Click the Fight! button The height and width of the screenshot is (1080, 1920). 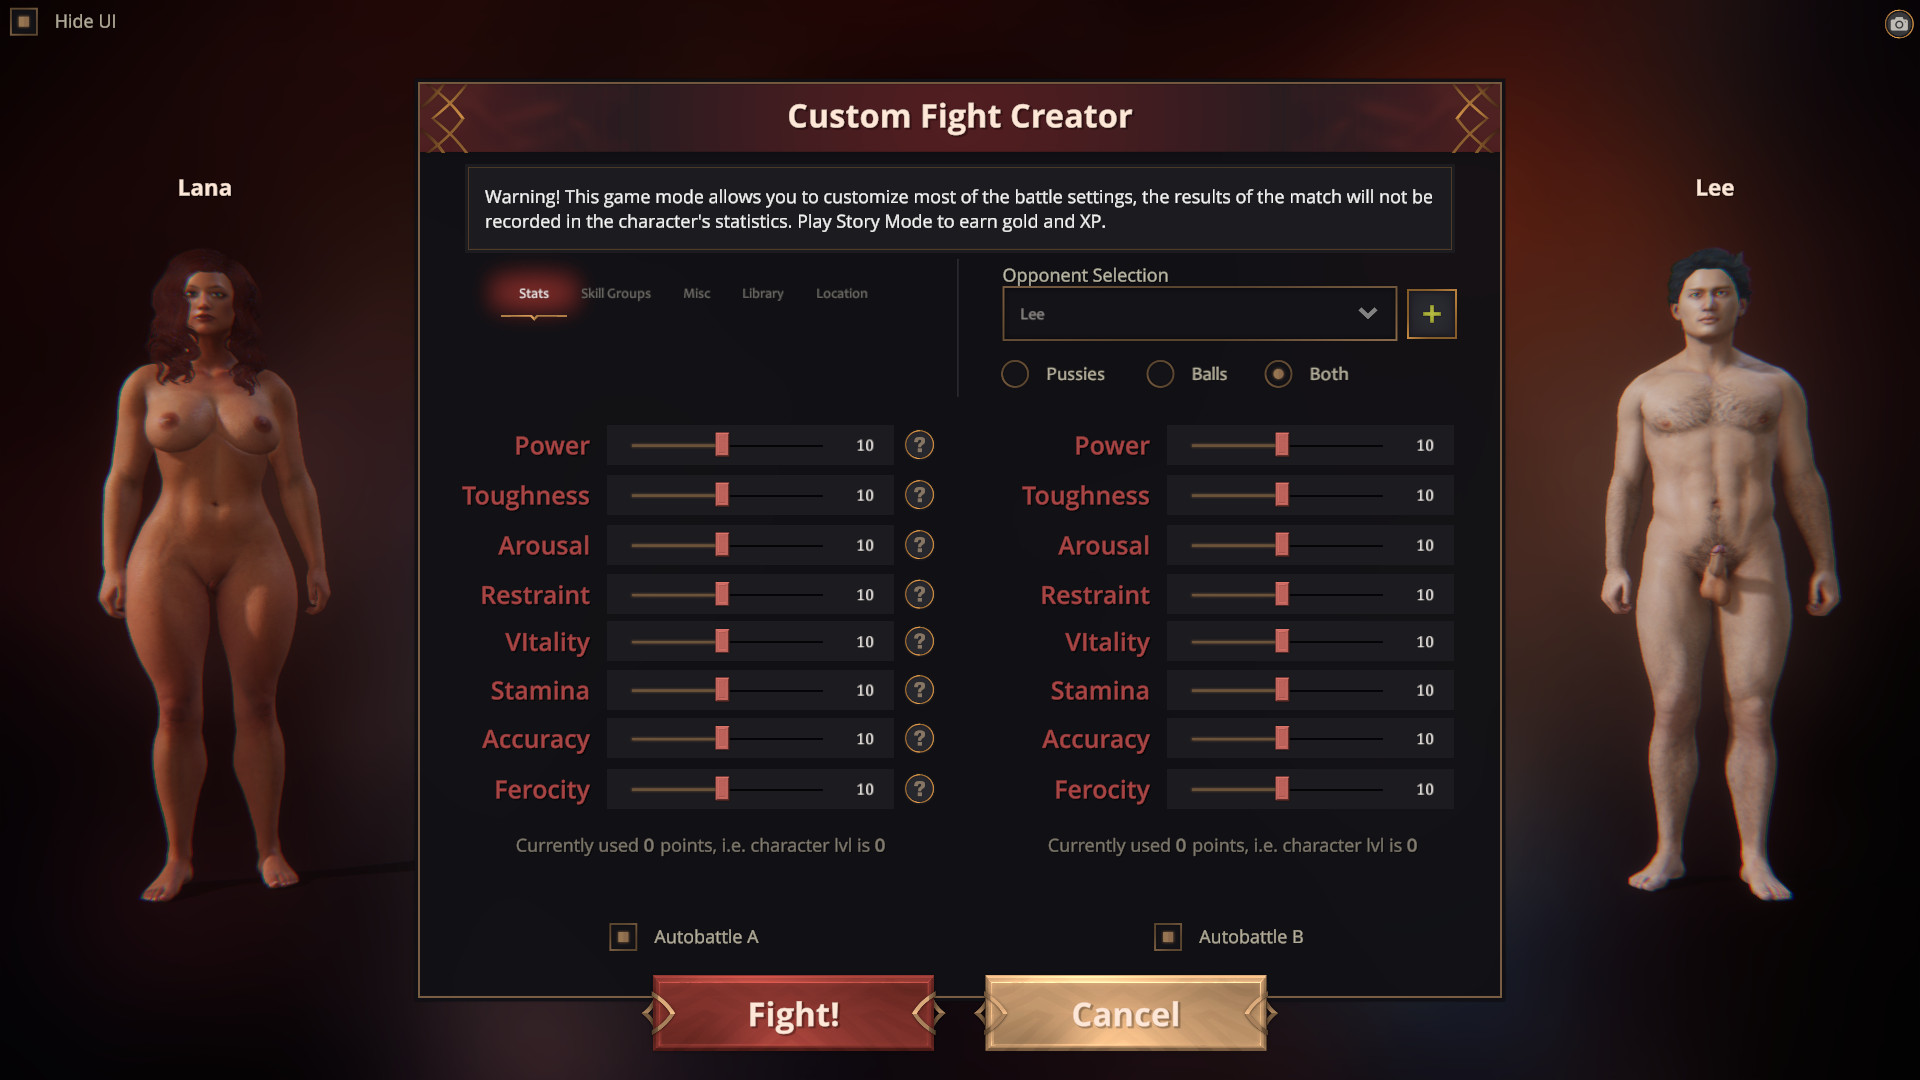coord(793,1014)
